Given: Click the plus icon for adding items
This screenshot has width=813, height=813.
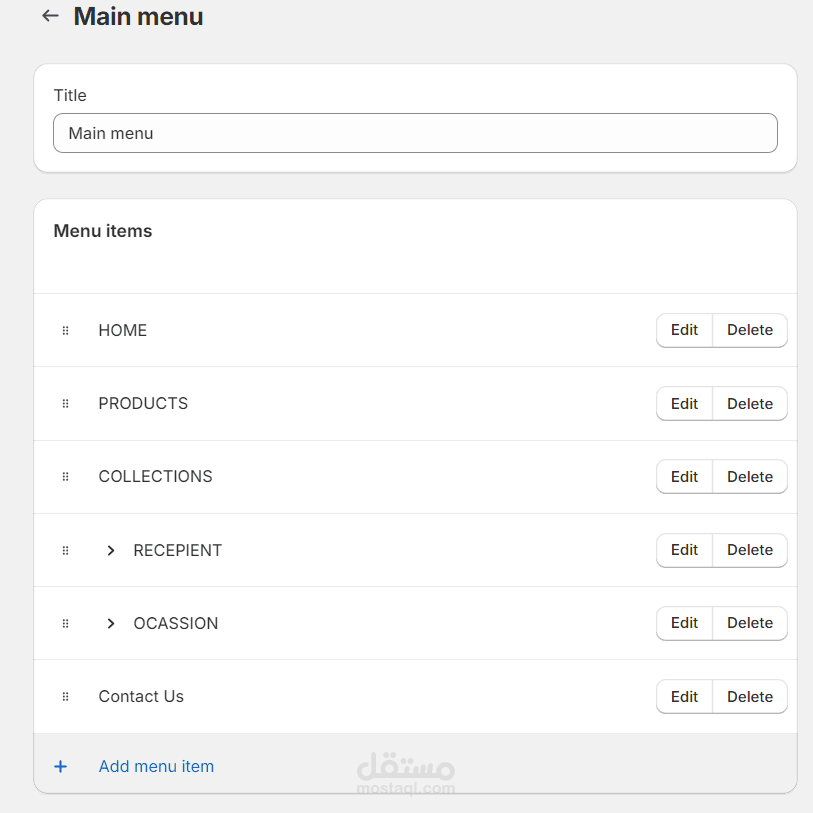Looking at the screenshot, I should click(x=61, y=767).
